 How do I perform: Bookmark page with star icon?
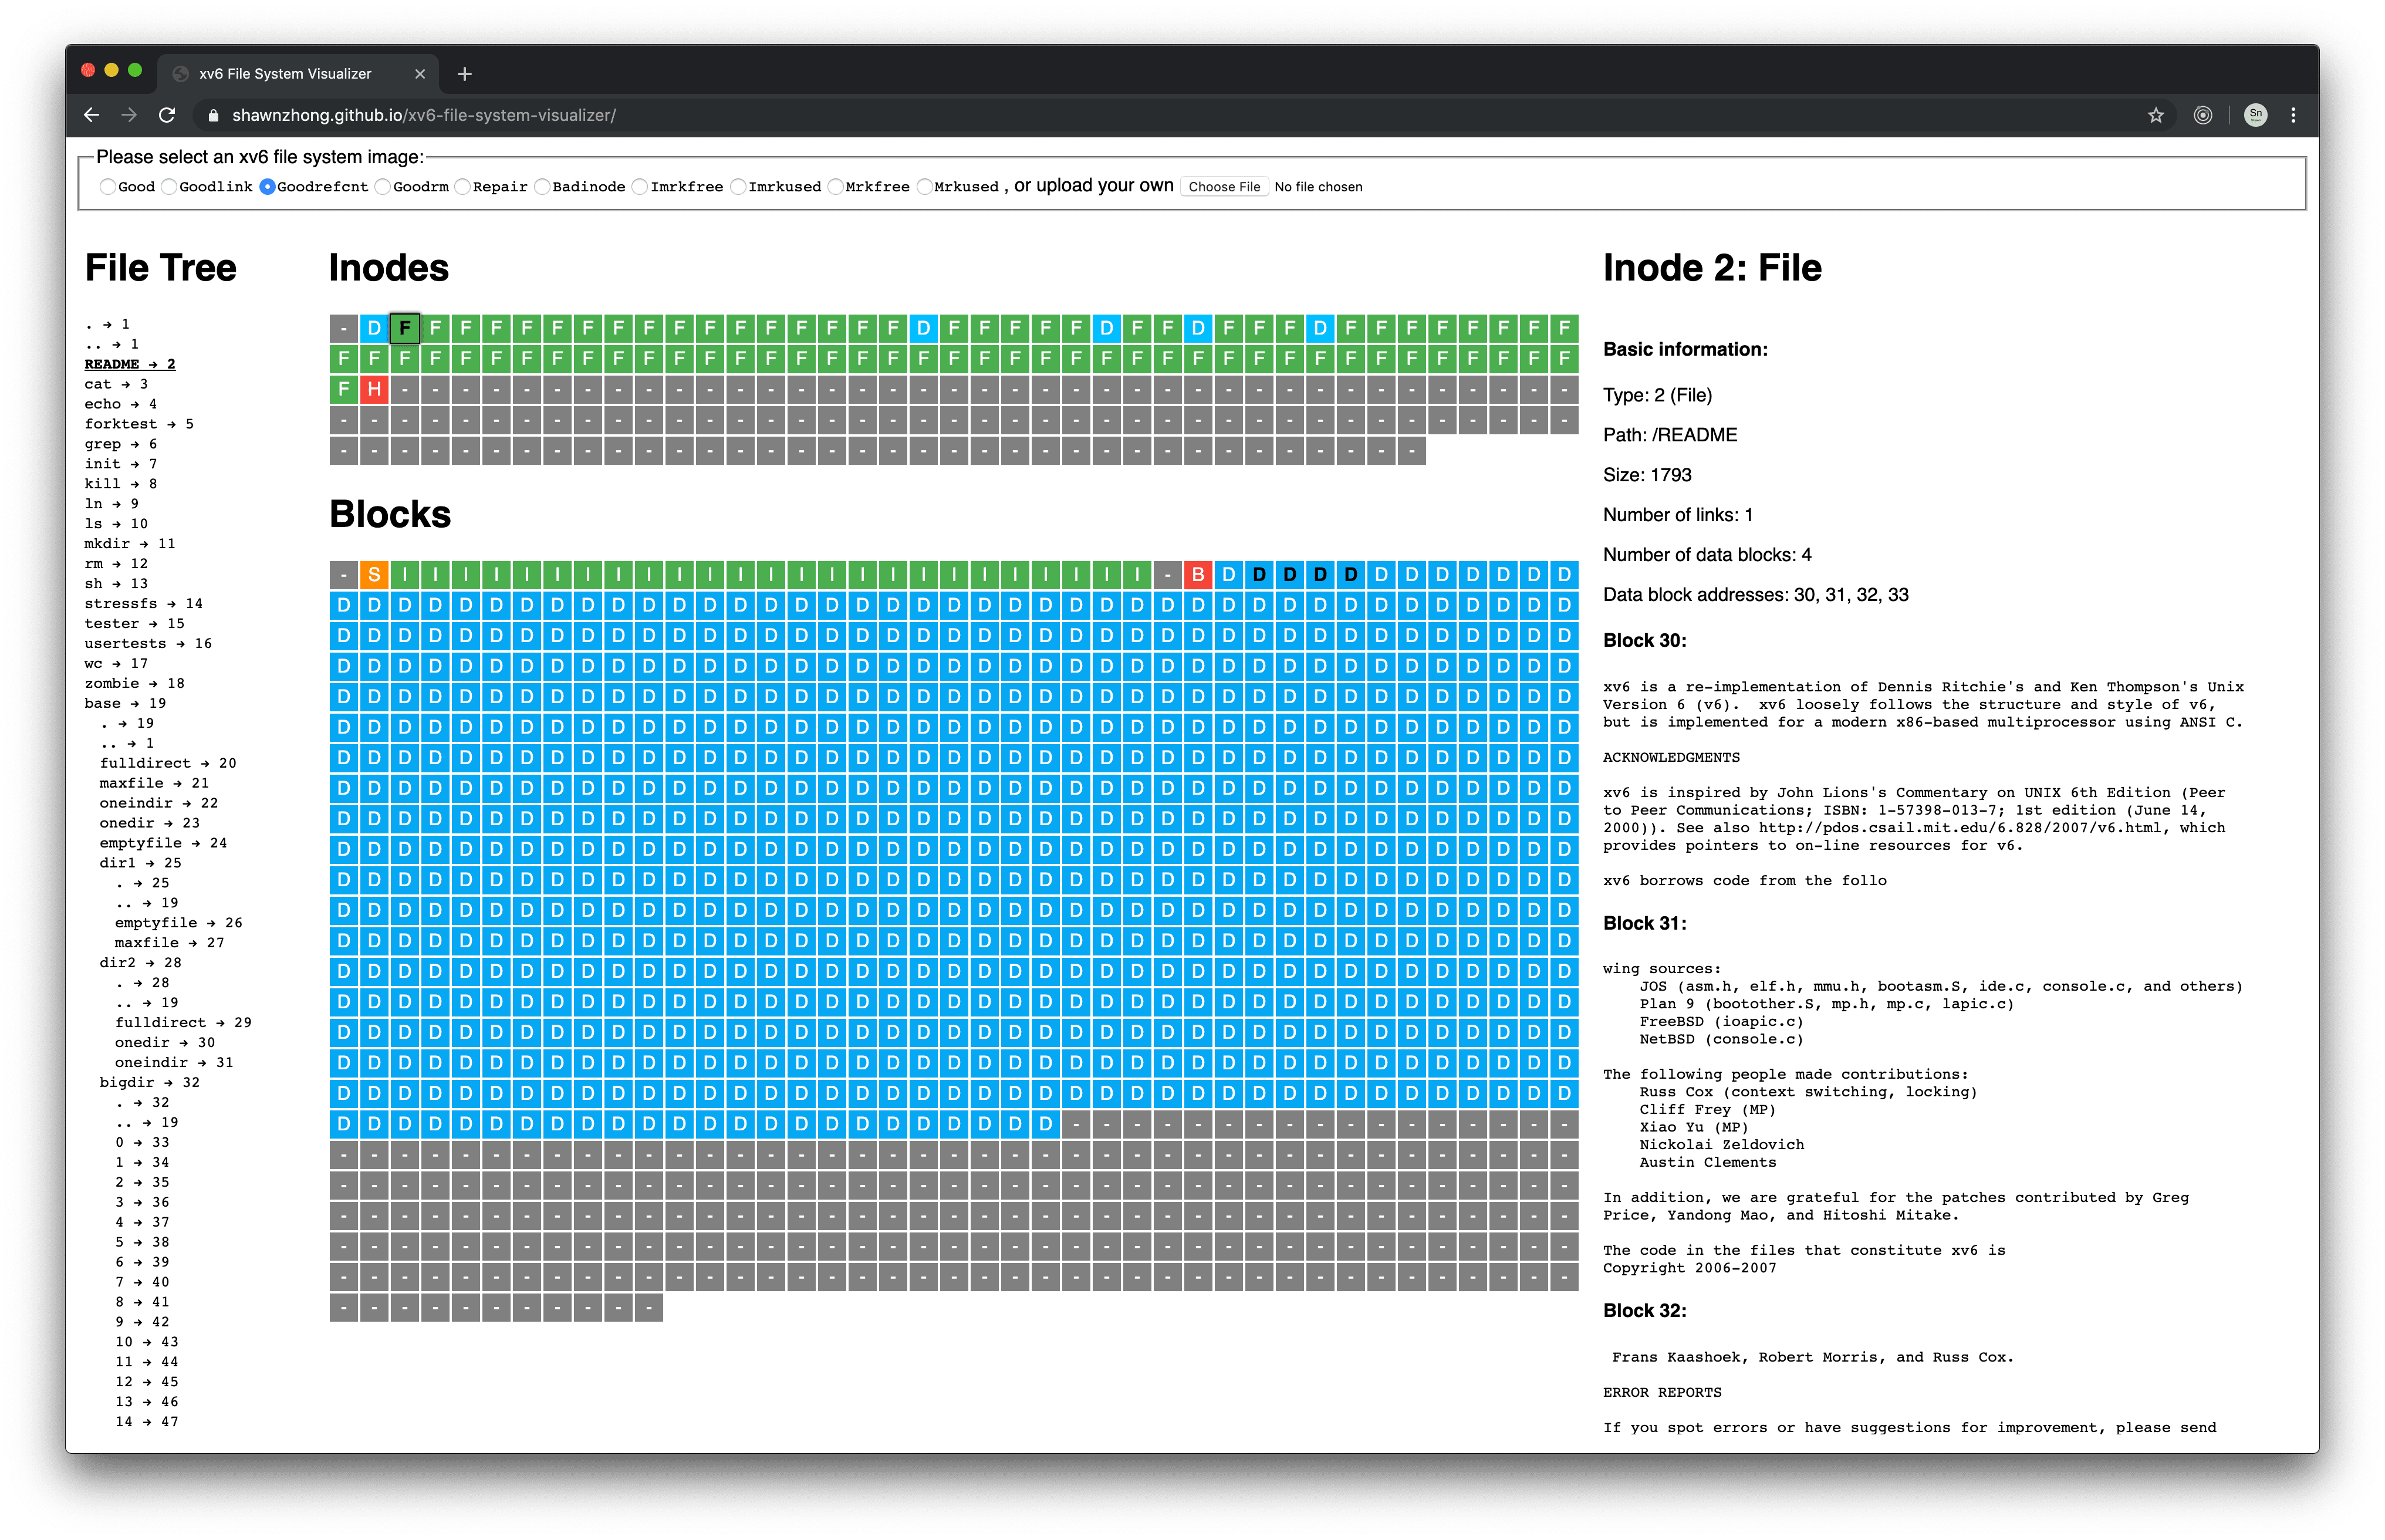coord(2155,115)
